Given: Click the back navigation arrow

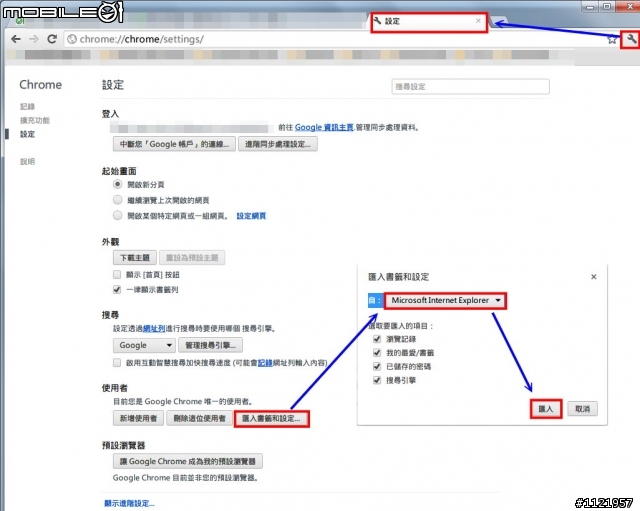Looking at the screenshot, I should [x=16, y=39].
